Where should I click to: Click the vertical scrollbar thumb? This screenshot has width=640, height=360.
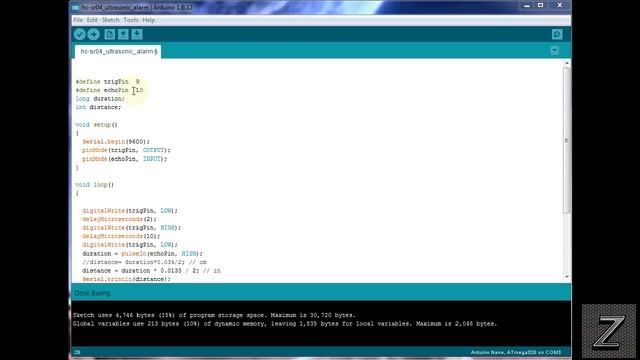(567, 140)
